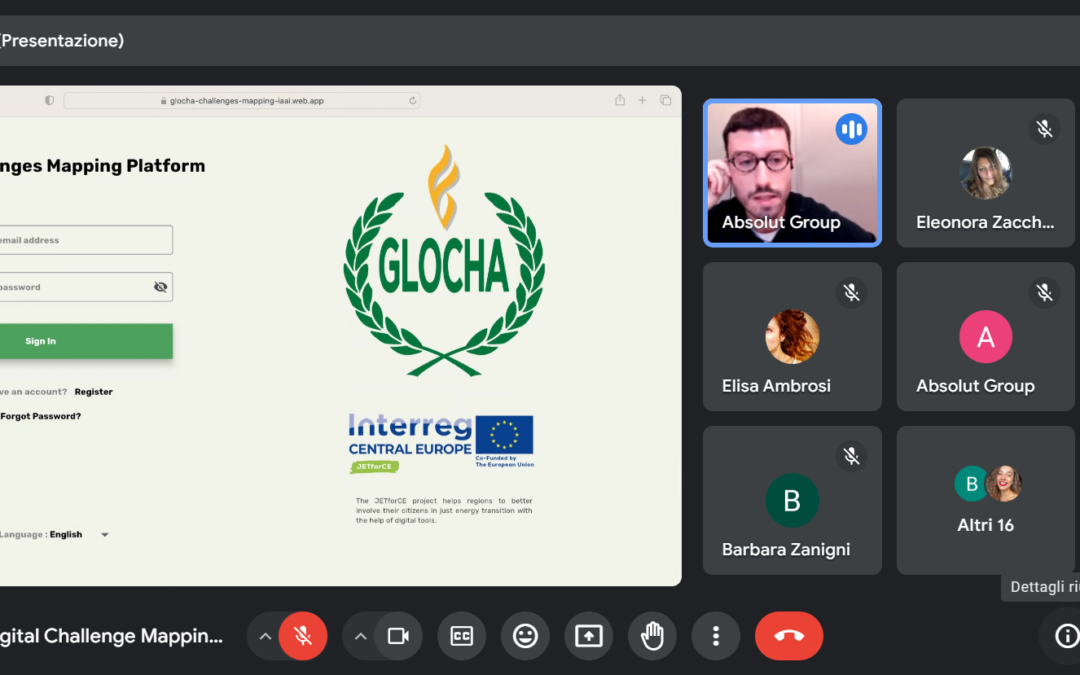Click the Elisa Ambrosi name label
This screenshot has height=675, width=1080.
coord(776,386)
